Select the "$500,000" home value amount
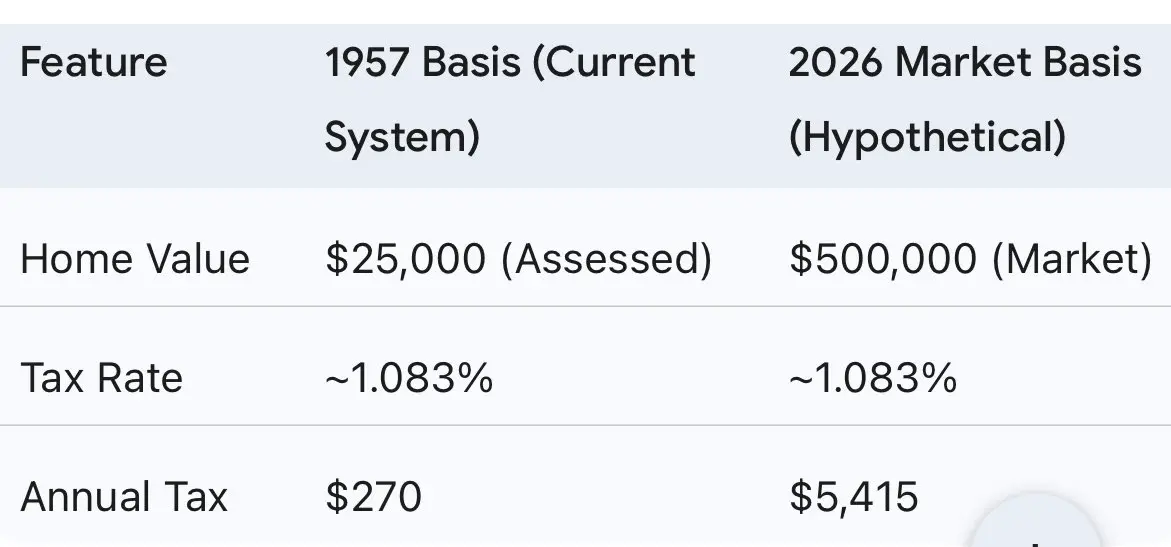This screenshot has width=1171, height=547. click(x=882, y=259)
